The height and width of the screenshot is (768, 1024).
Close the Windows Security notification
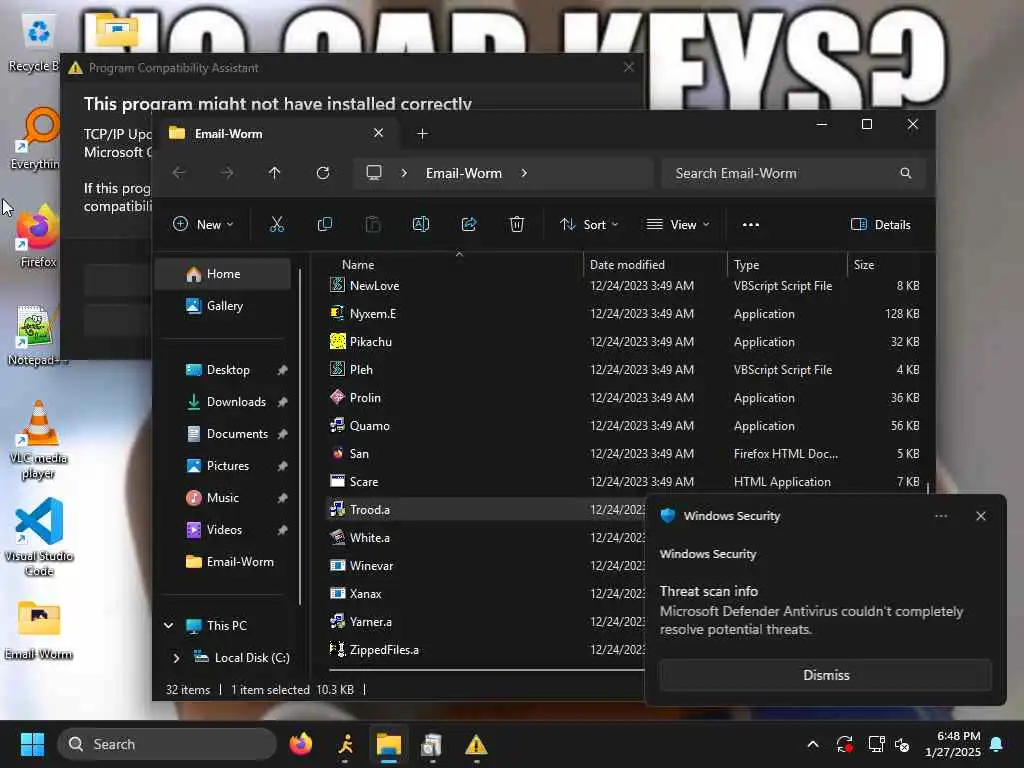981,516
